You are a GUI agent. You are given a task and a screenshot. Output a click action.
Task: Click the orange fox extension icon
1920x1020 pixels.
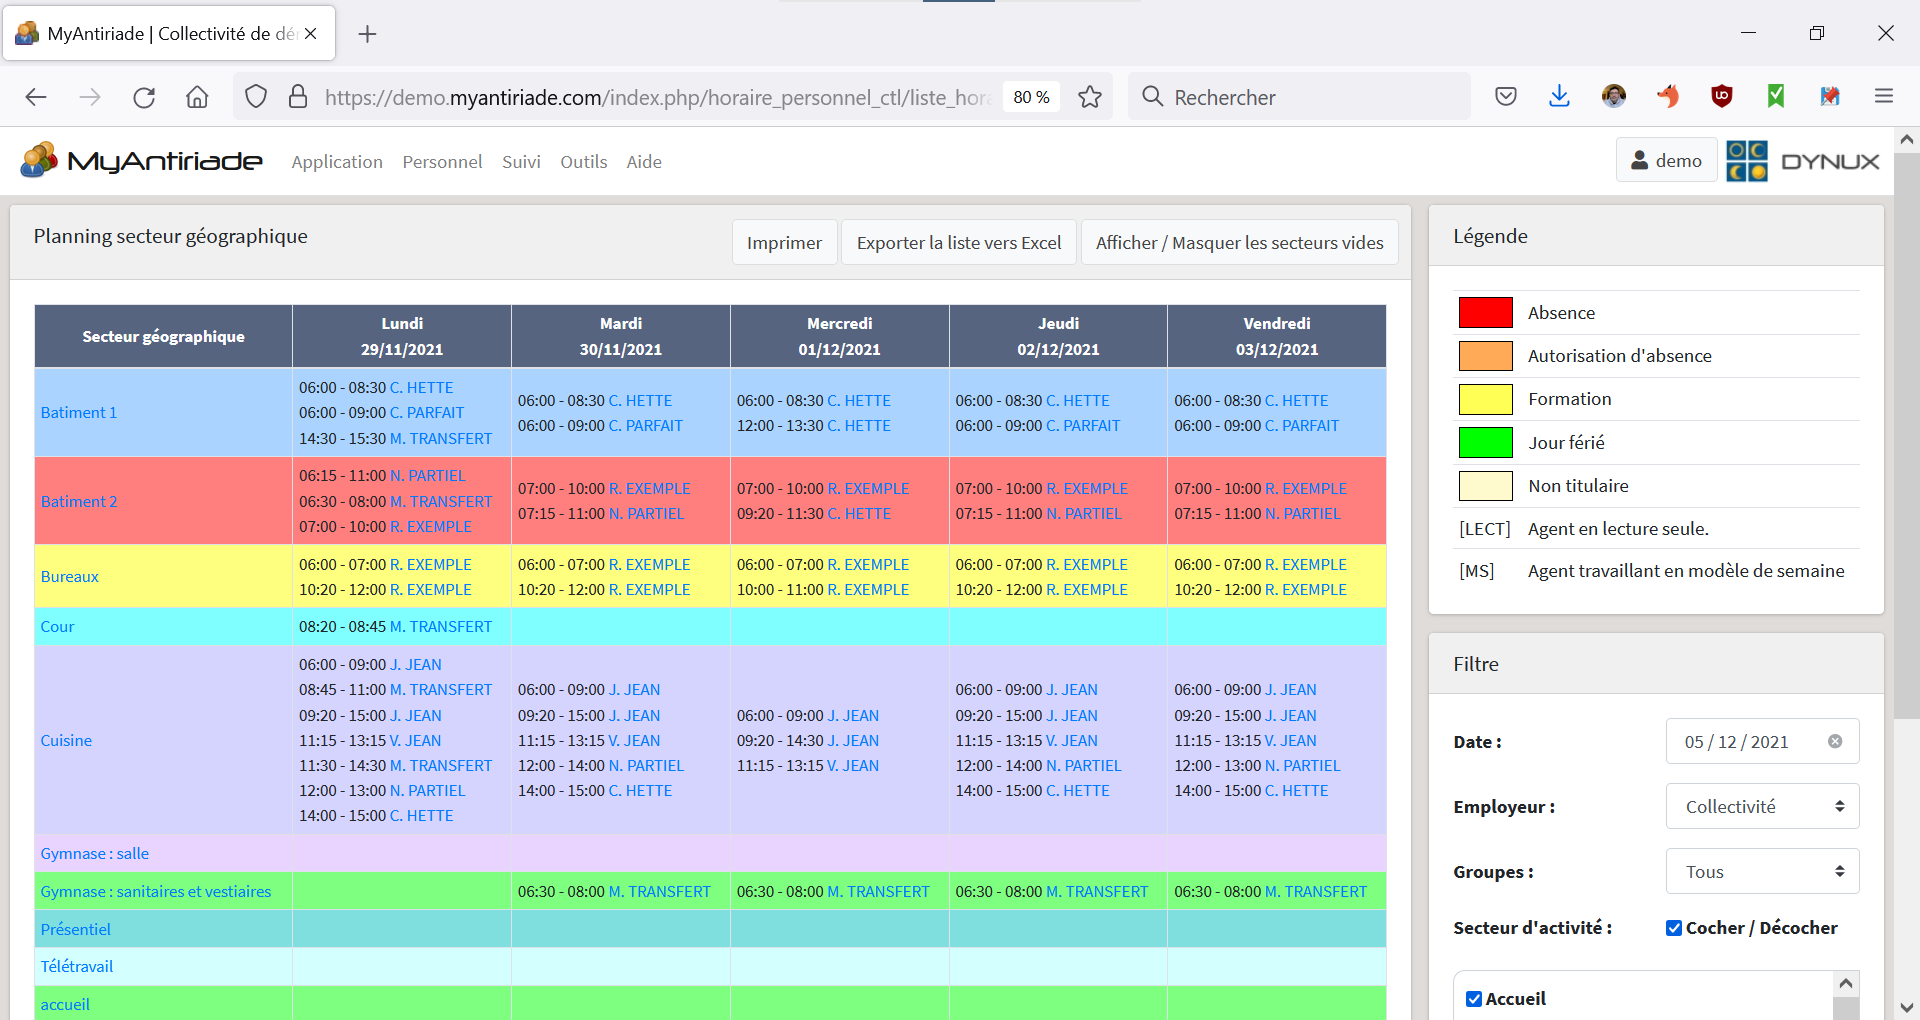pos(1668,97)
